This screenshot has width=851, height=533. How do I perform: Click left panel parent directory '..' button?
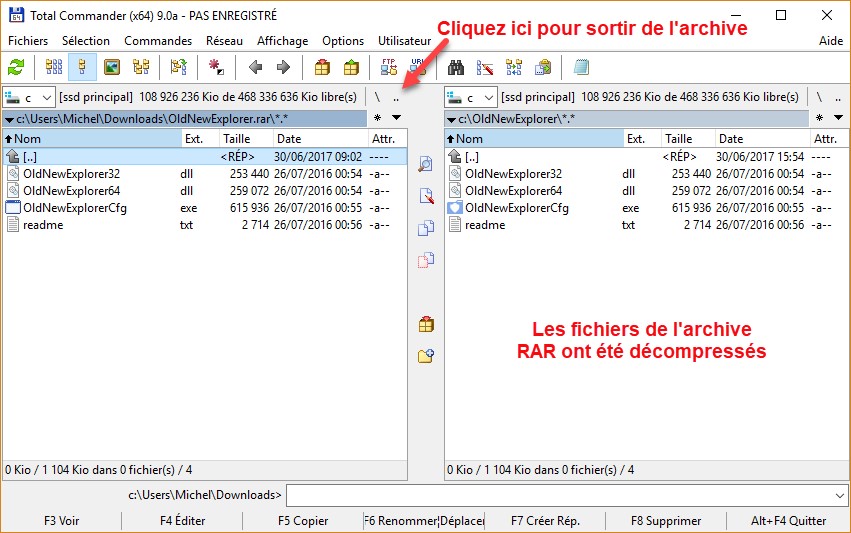point(396,98)
